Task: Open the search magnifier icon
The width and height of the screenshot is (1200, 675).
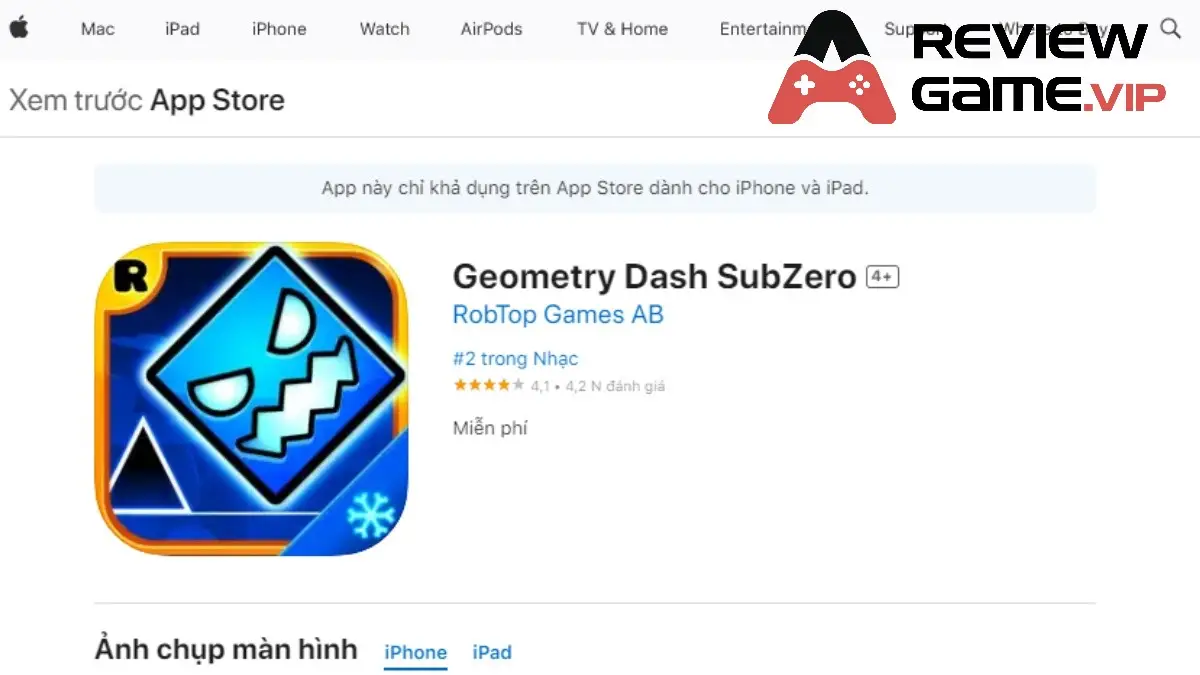Action: click(x=1170, y=28)
